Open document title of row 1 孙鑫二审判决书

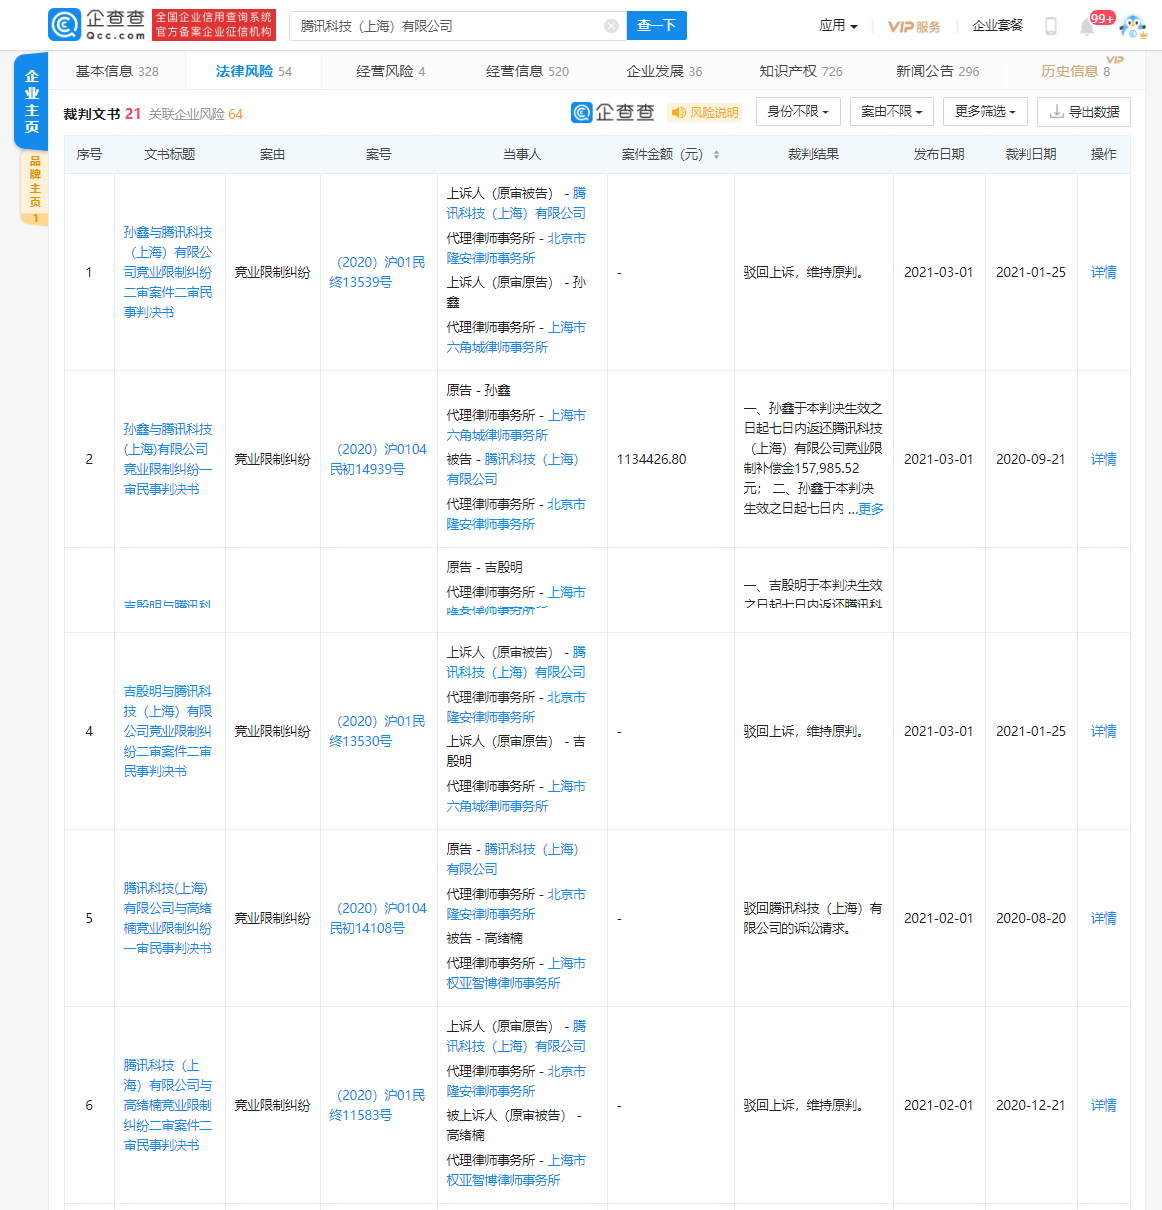pyautogui.click(x=168, y=272)
